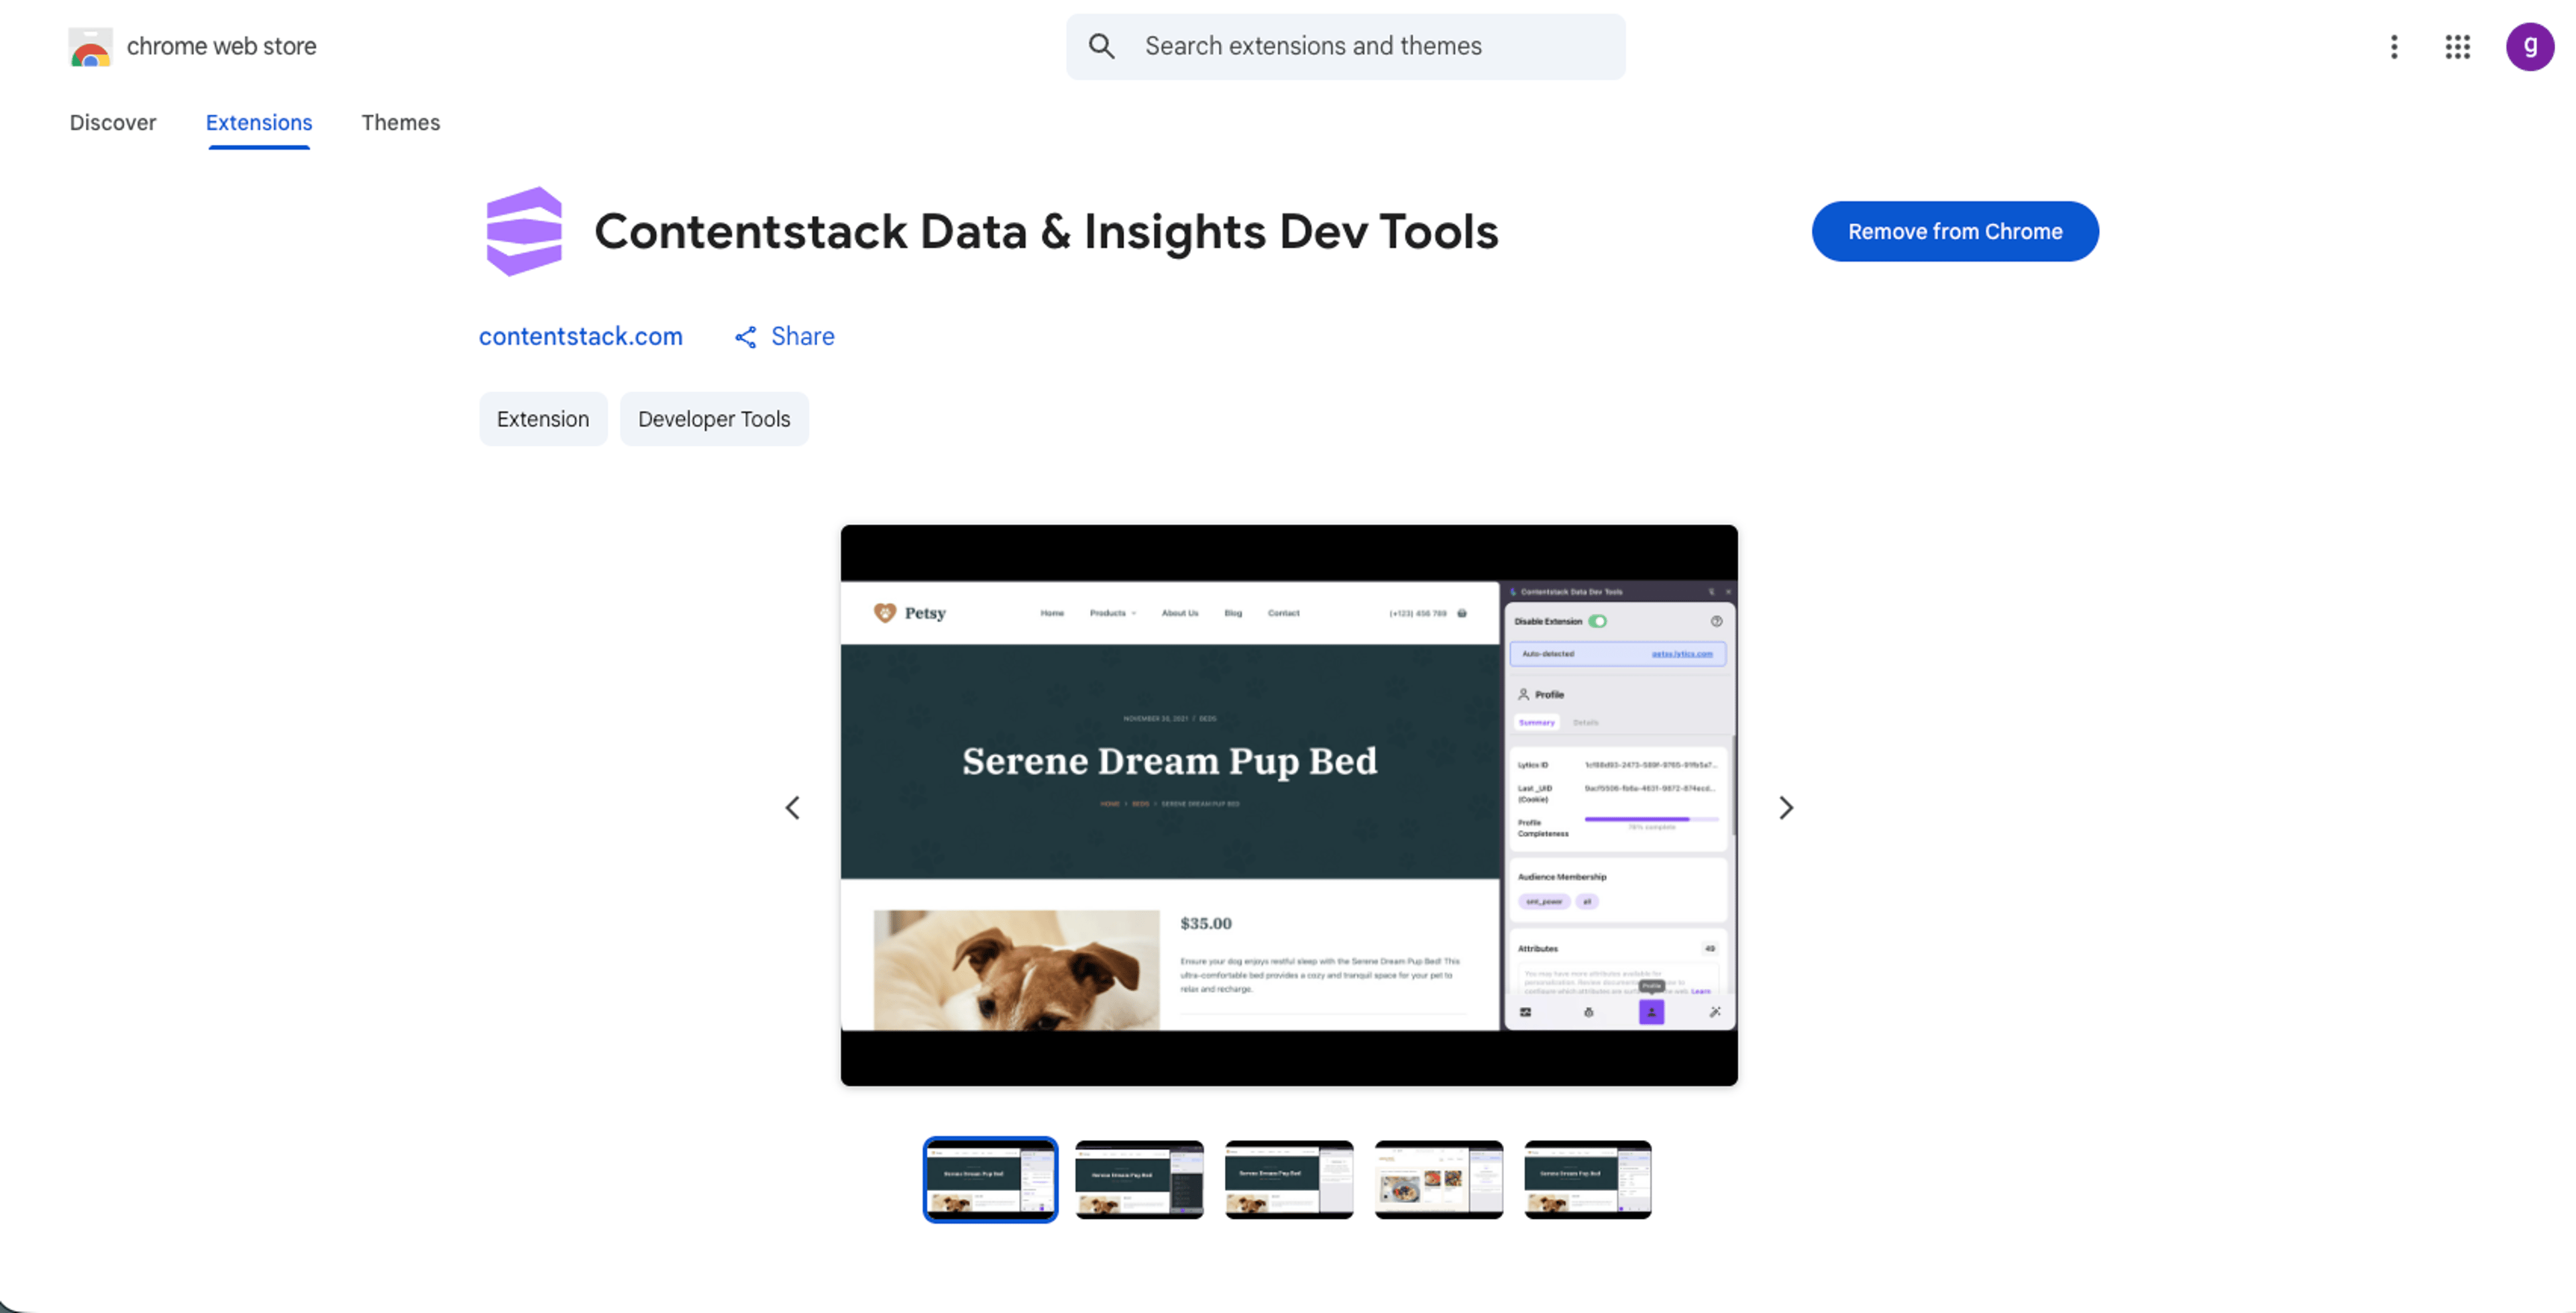Select the first screenshot thumbnail

[990, 1179]
